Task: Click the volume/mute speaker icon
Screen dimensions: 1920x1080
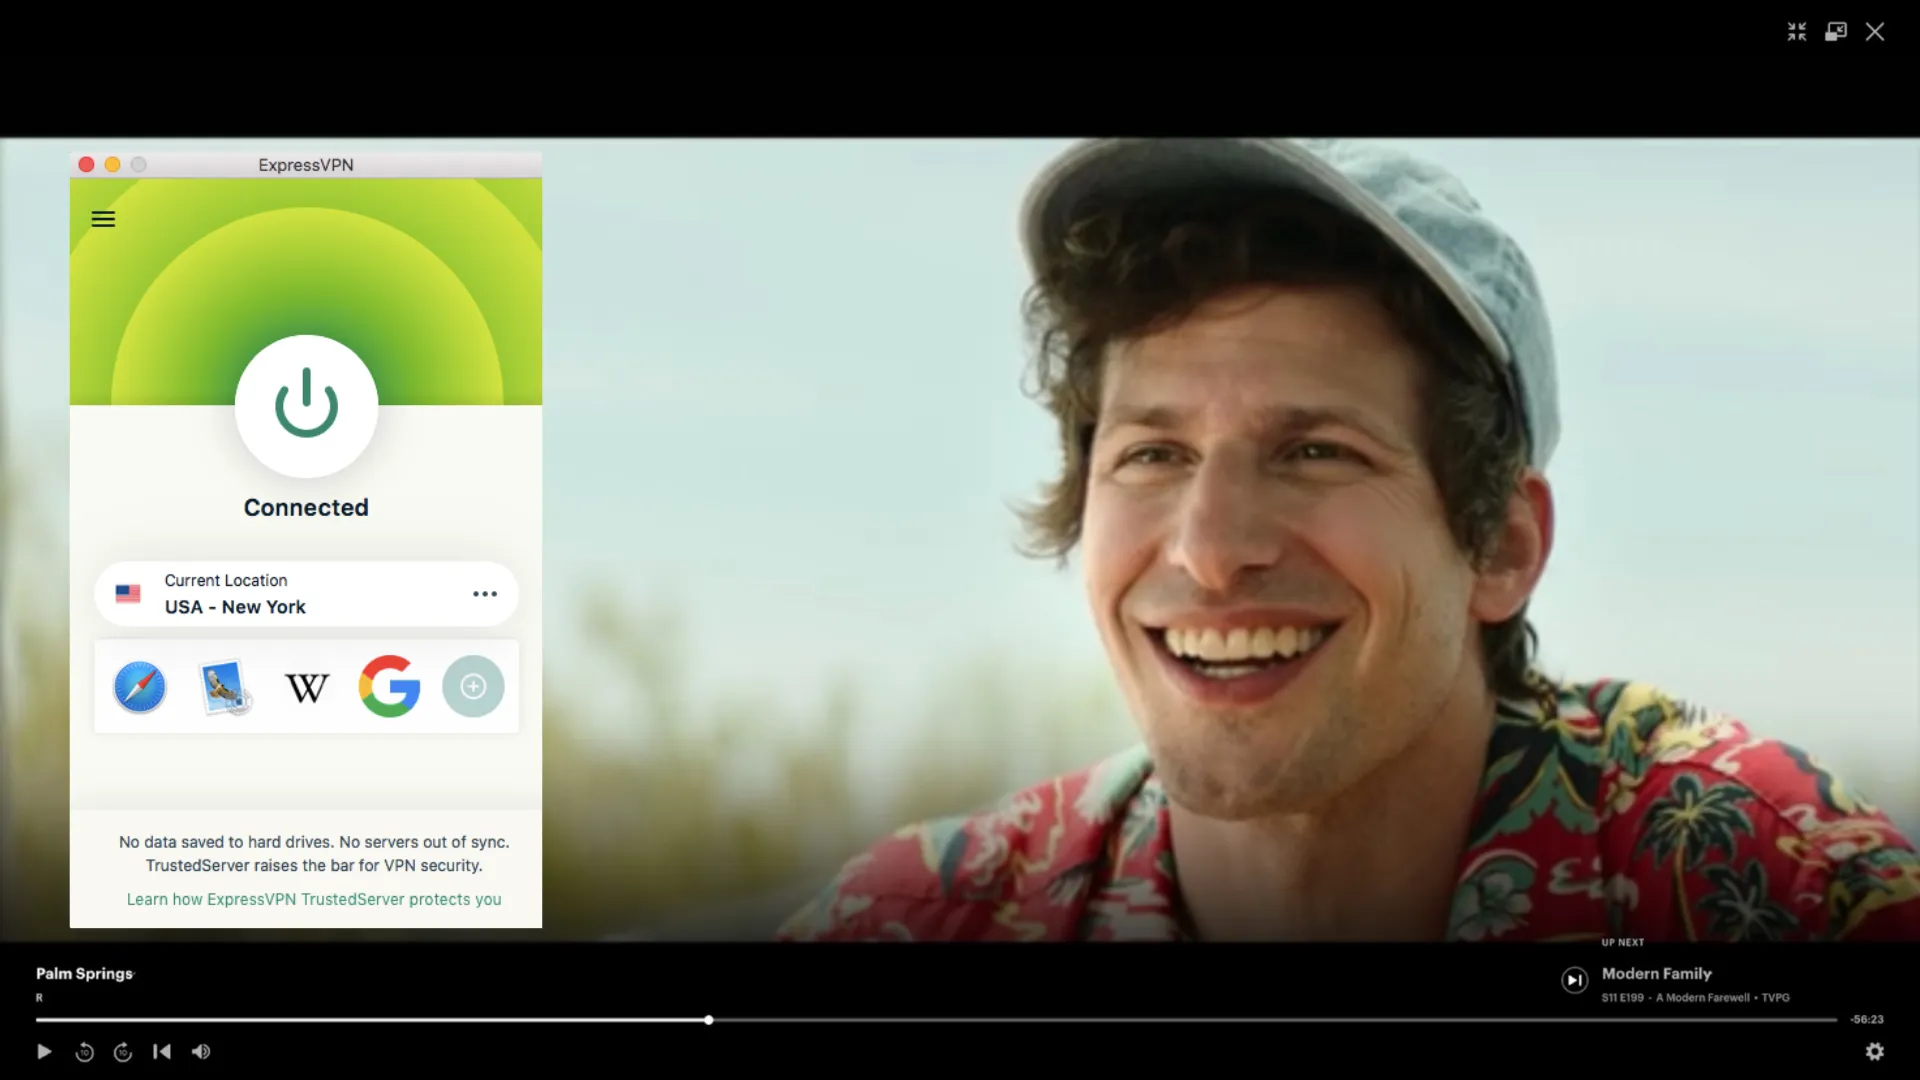Action: [202, 1051]
